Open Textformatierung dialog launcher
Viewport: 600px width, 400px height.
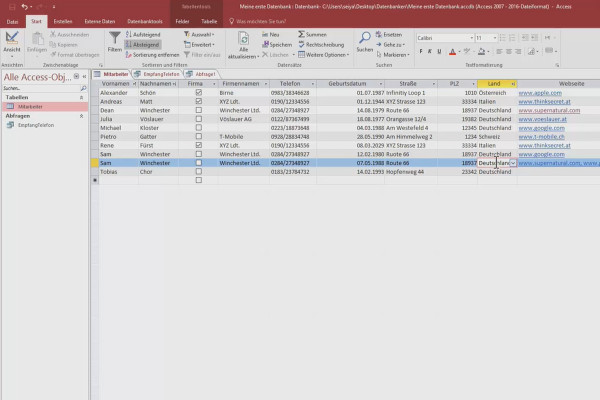coord(557,65)
